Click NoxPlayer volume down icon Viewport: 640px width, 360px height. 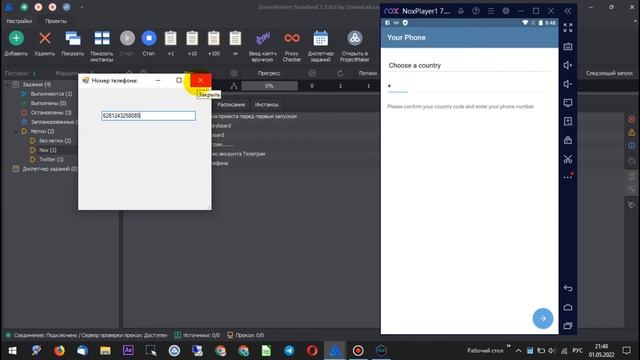(x=568, y=84)
